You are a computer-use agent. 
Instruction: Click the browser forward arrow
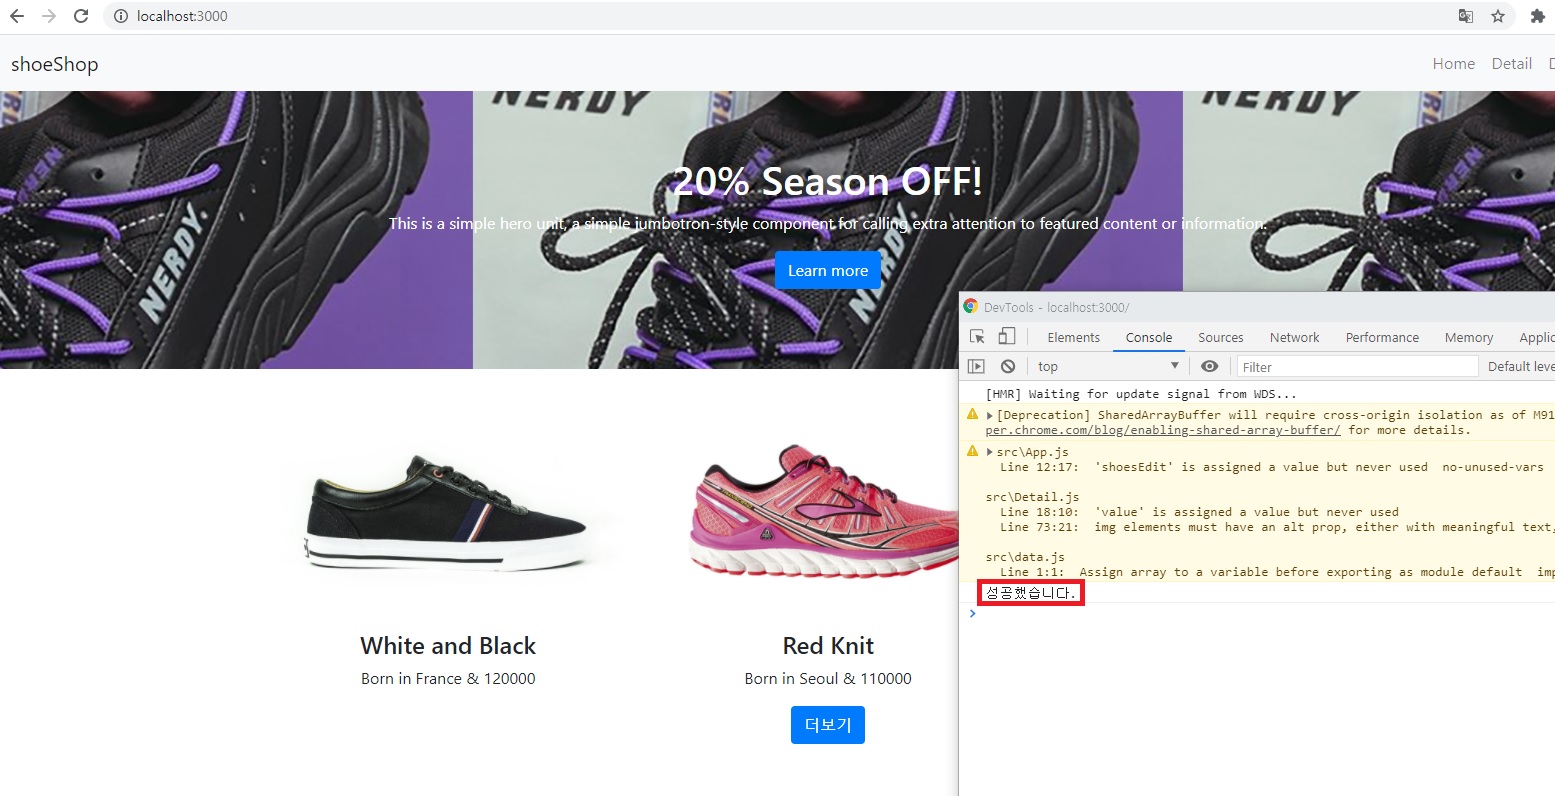click(49, 16)
